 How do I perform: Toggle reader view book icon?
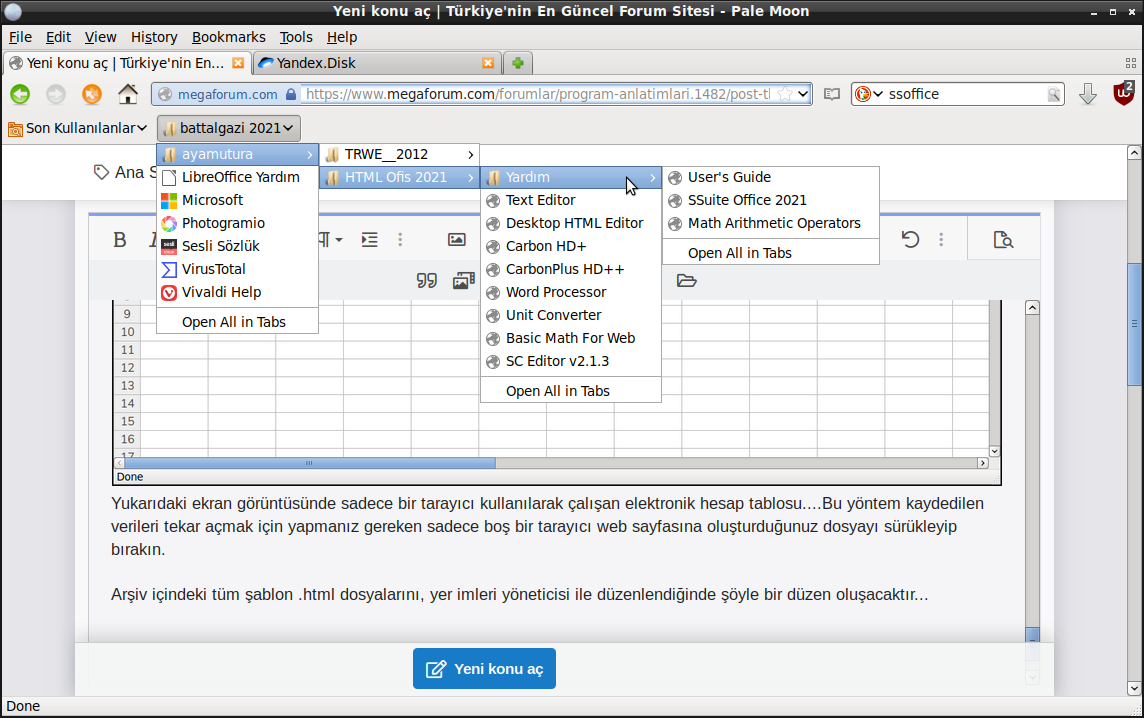point(832,94)
